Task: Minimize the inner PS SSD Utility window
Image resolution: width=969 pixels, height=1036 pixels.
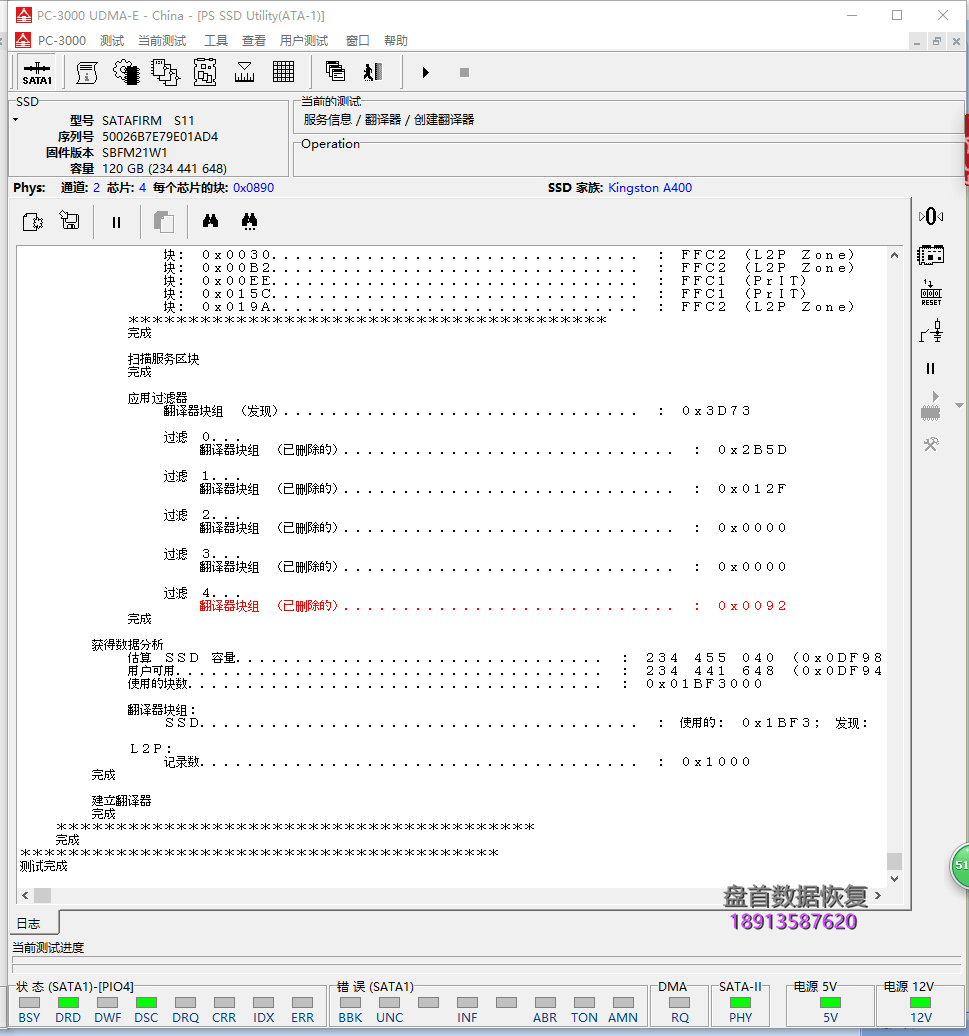Action: click(x=917, y=42)
